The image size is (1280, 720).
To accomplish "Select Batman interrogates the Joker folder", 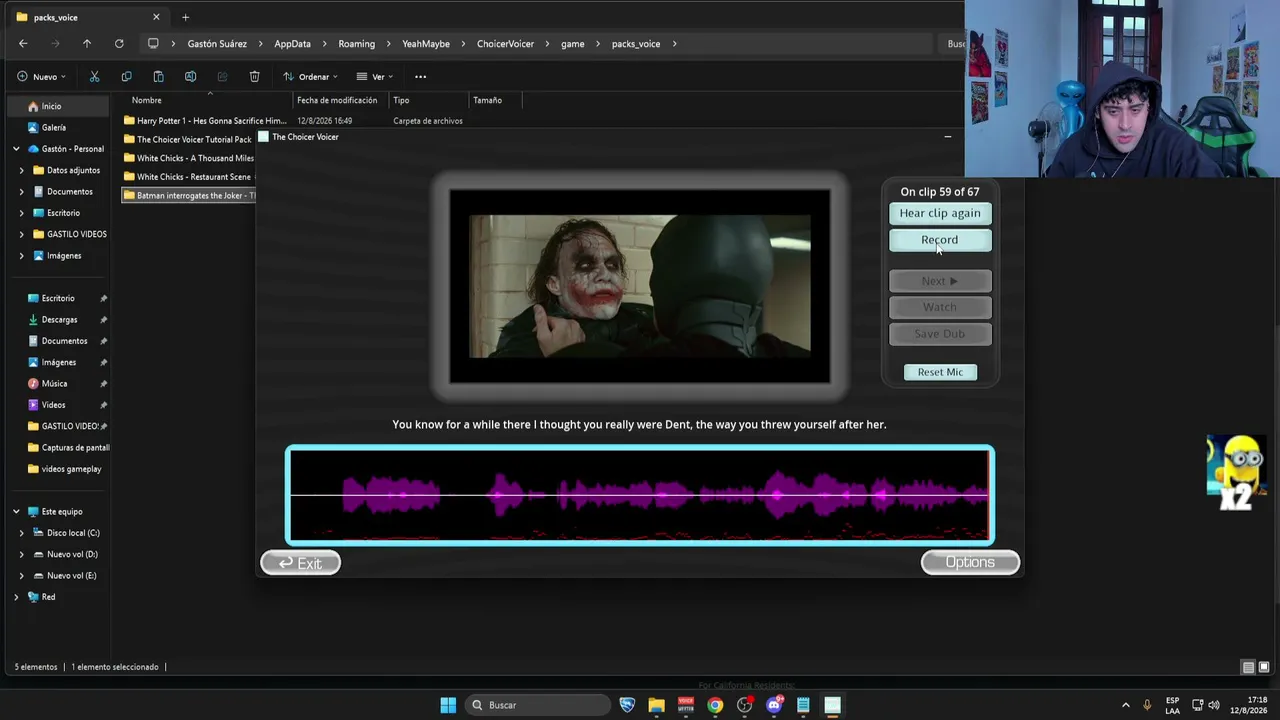I will click(189, 196).
